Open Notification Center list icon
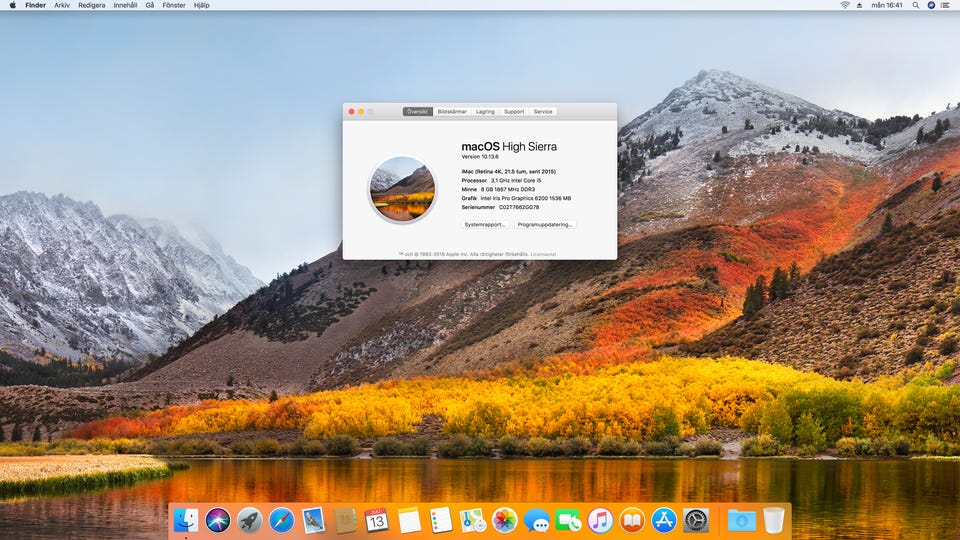 (946, 5)
